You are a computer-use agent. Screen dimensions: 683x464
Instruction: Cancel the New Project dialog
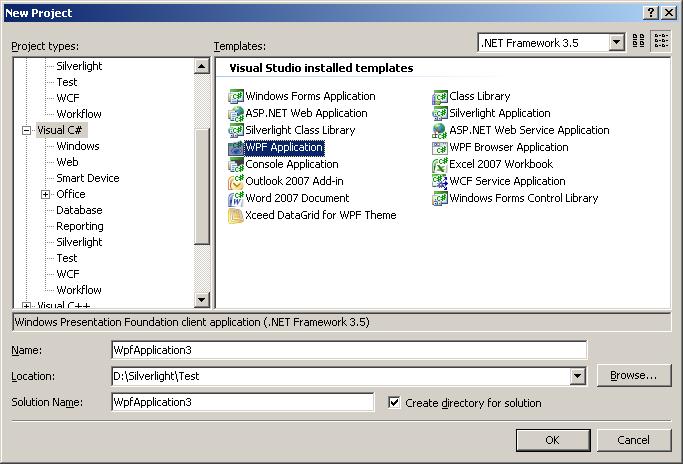click(x=633, y=440)
